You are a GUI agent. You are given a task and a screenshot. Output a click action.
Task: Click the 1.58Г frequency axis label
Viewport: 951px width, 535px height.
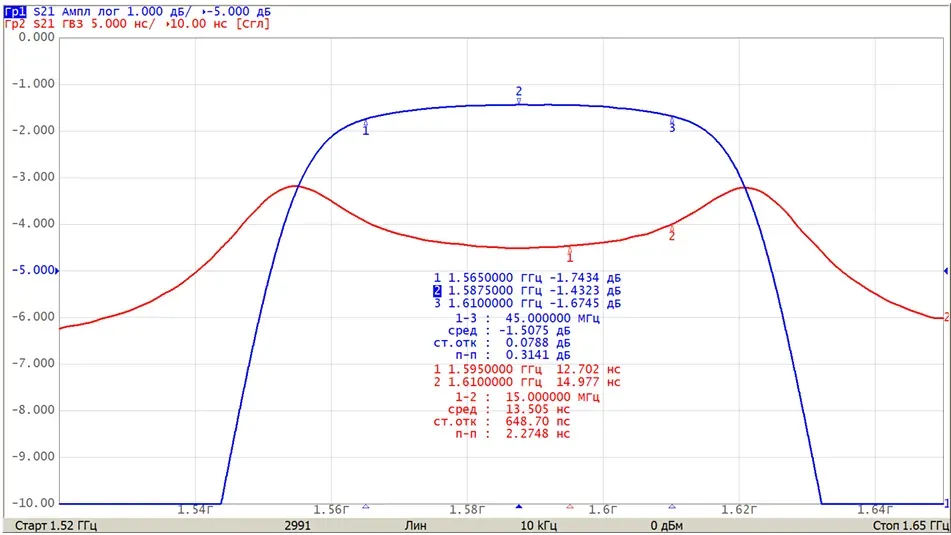(x=467, y=510)
